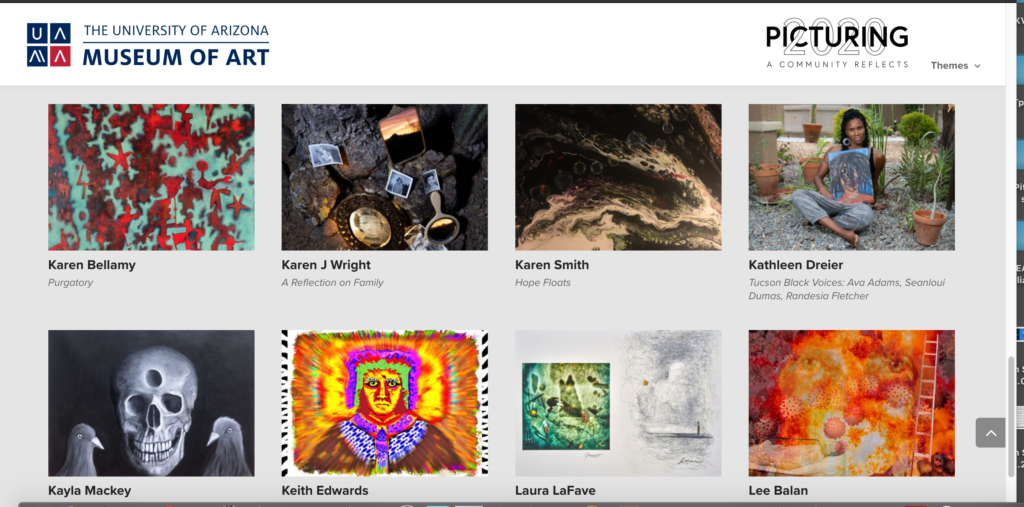The height and width of the screenshot is (507, 1024).
Task: Expand the Themes dropdown menu
Action: 955,65
